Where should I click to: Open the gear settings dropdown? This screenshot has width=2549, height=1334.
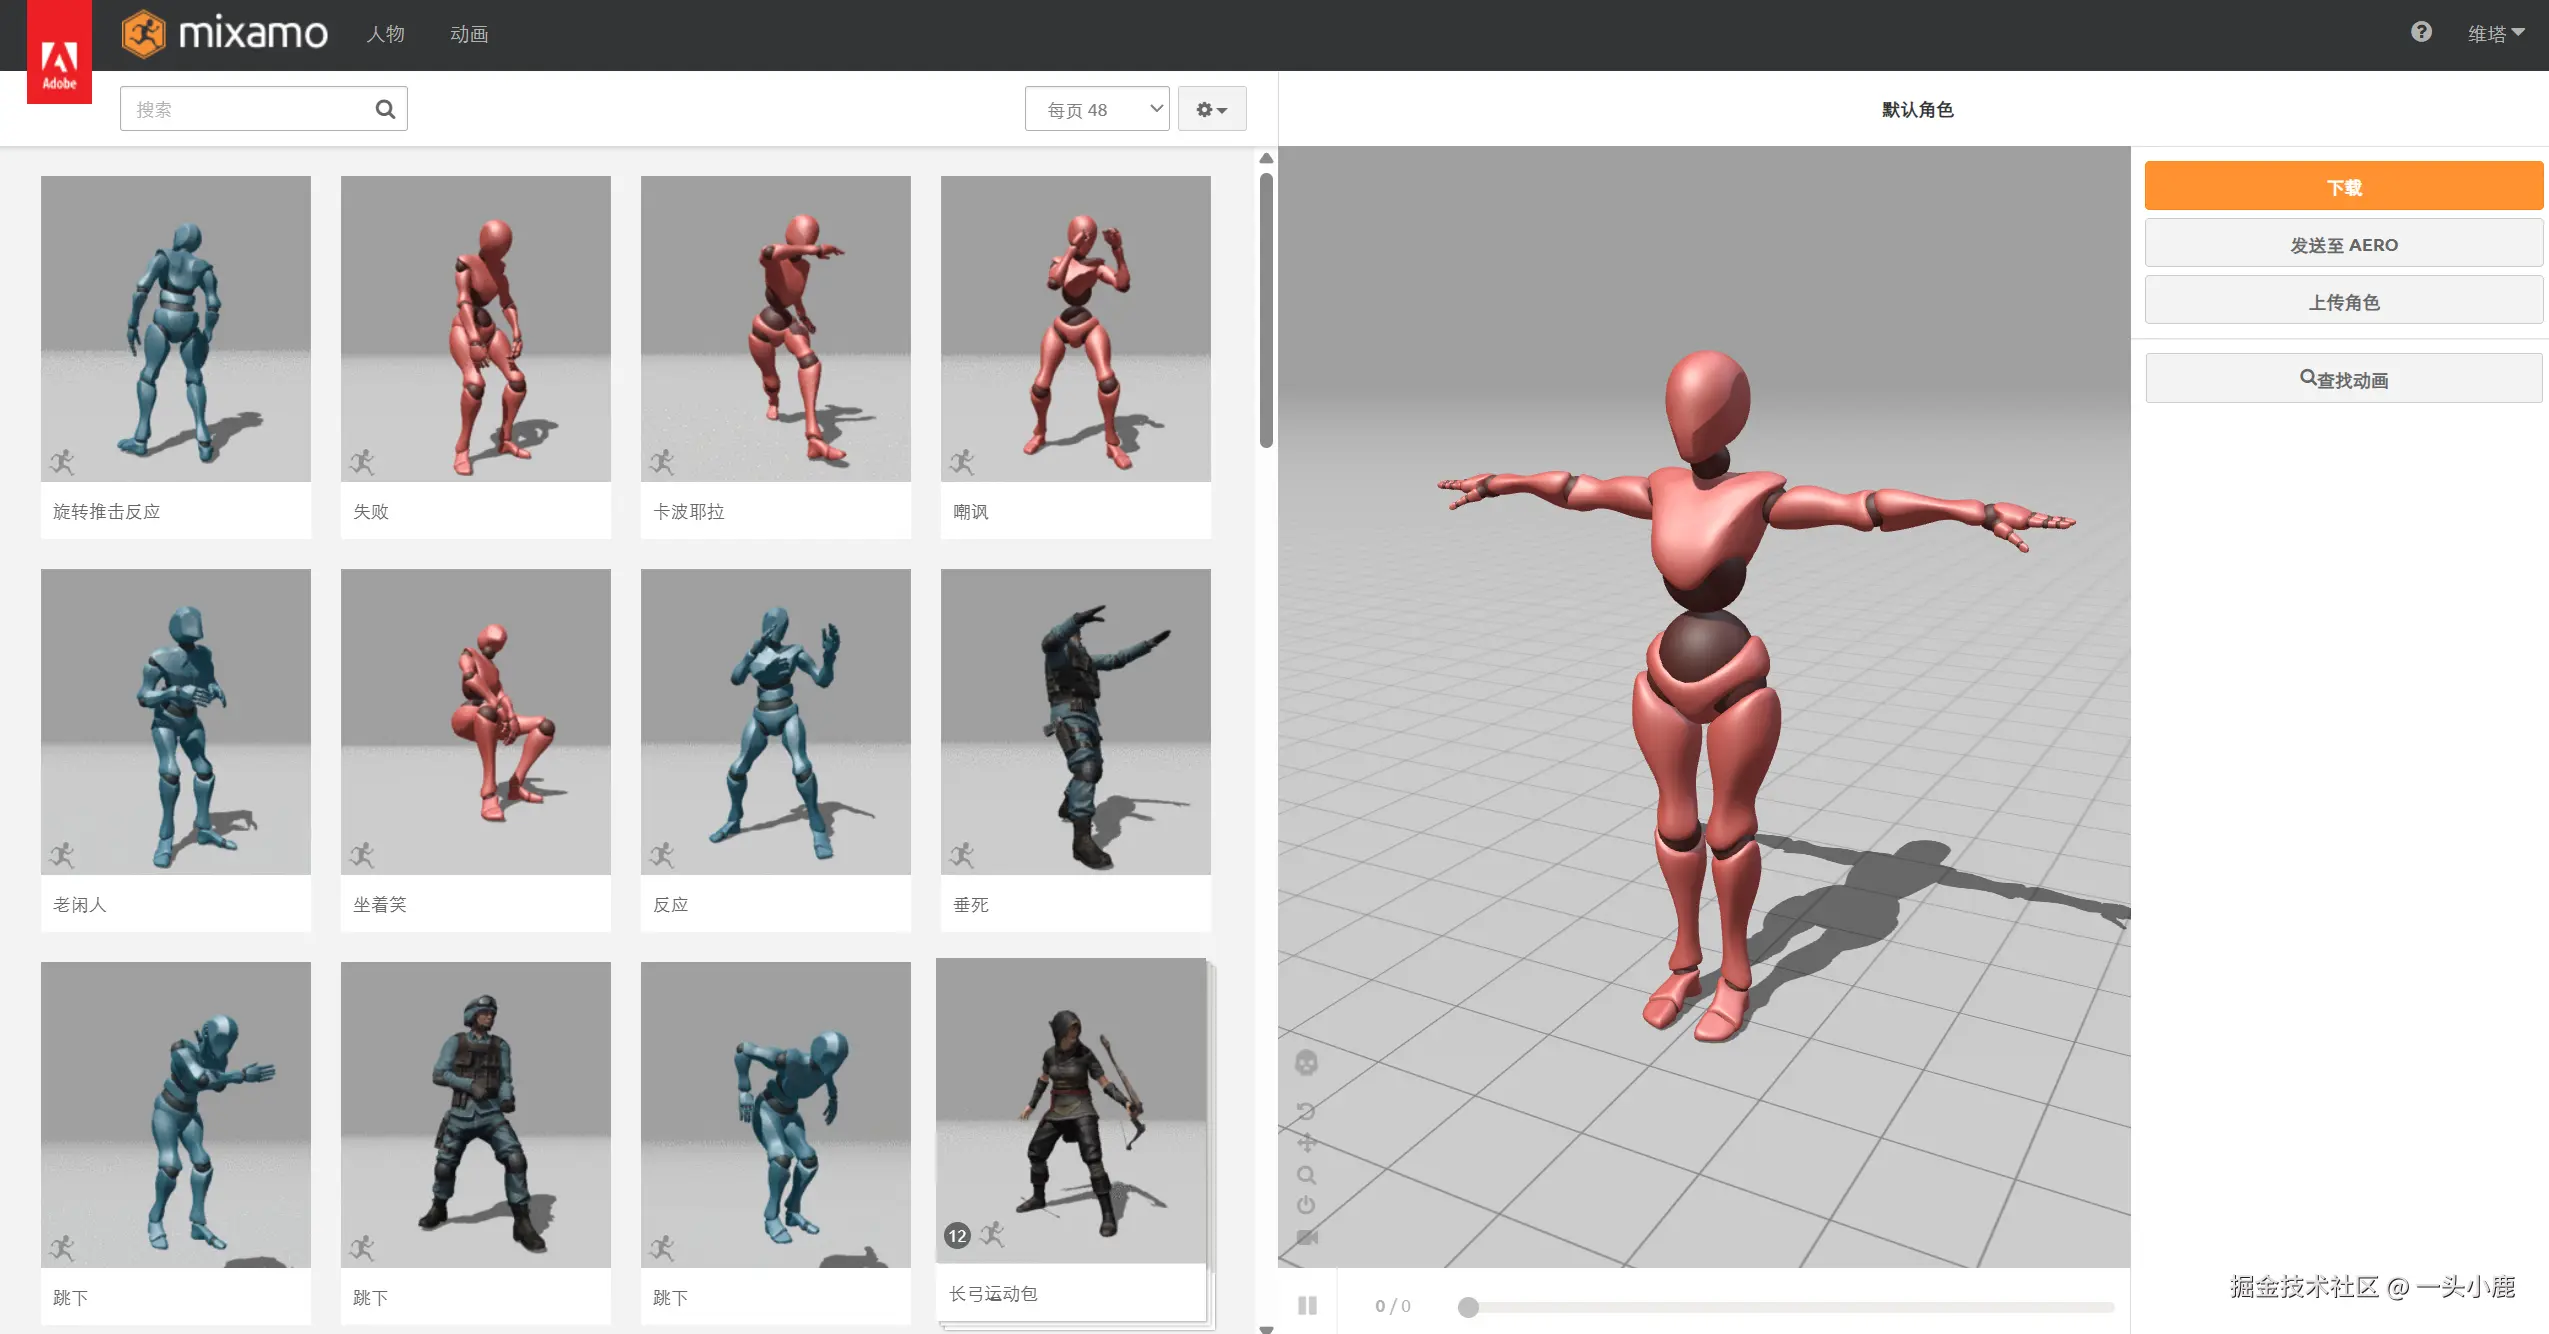pyautogui.click(x=1211, y=109)
